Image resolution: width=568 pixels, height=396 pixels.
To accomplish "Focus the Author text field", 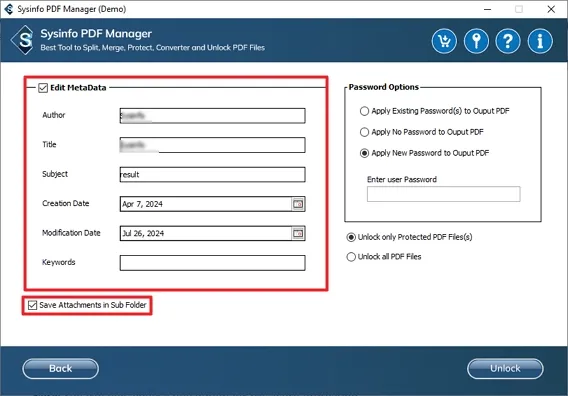I will tap(213, 116).
